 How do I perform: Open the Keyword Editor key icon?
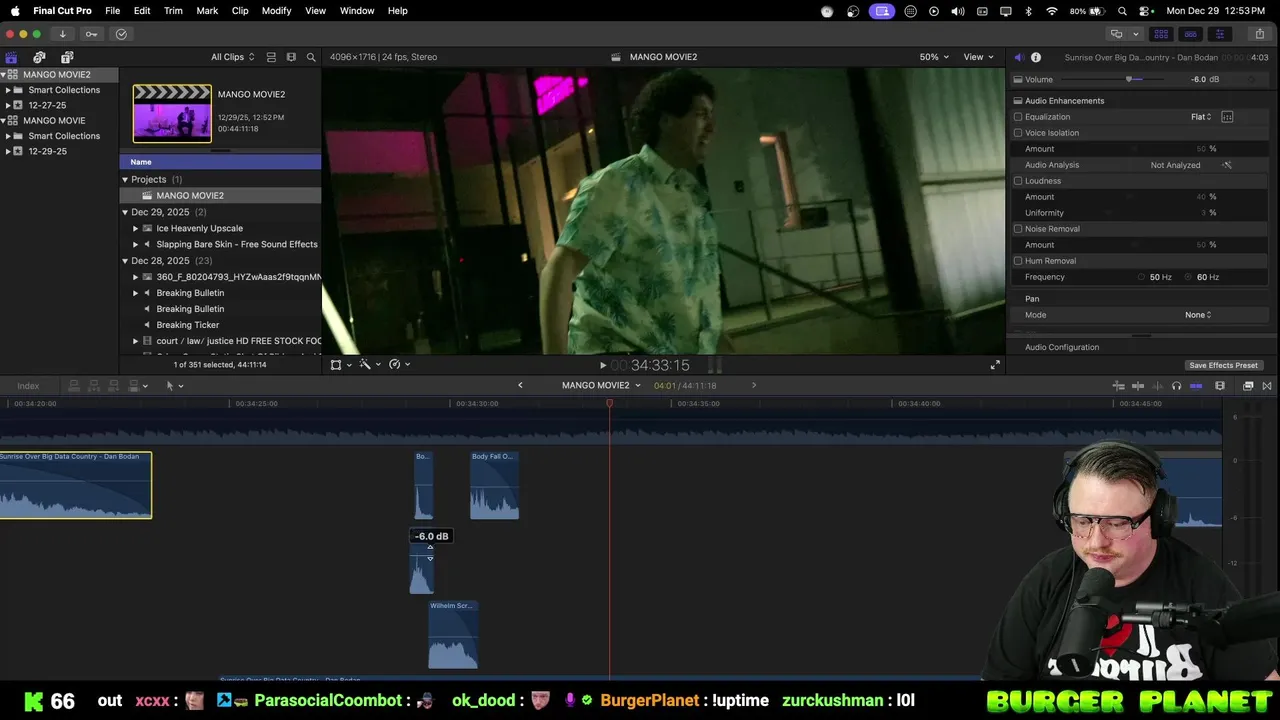click(x=91, y=34)
